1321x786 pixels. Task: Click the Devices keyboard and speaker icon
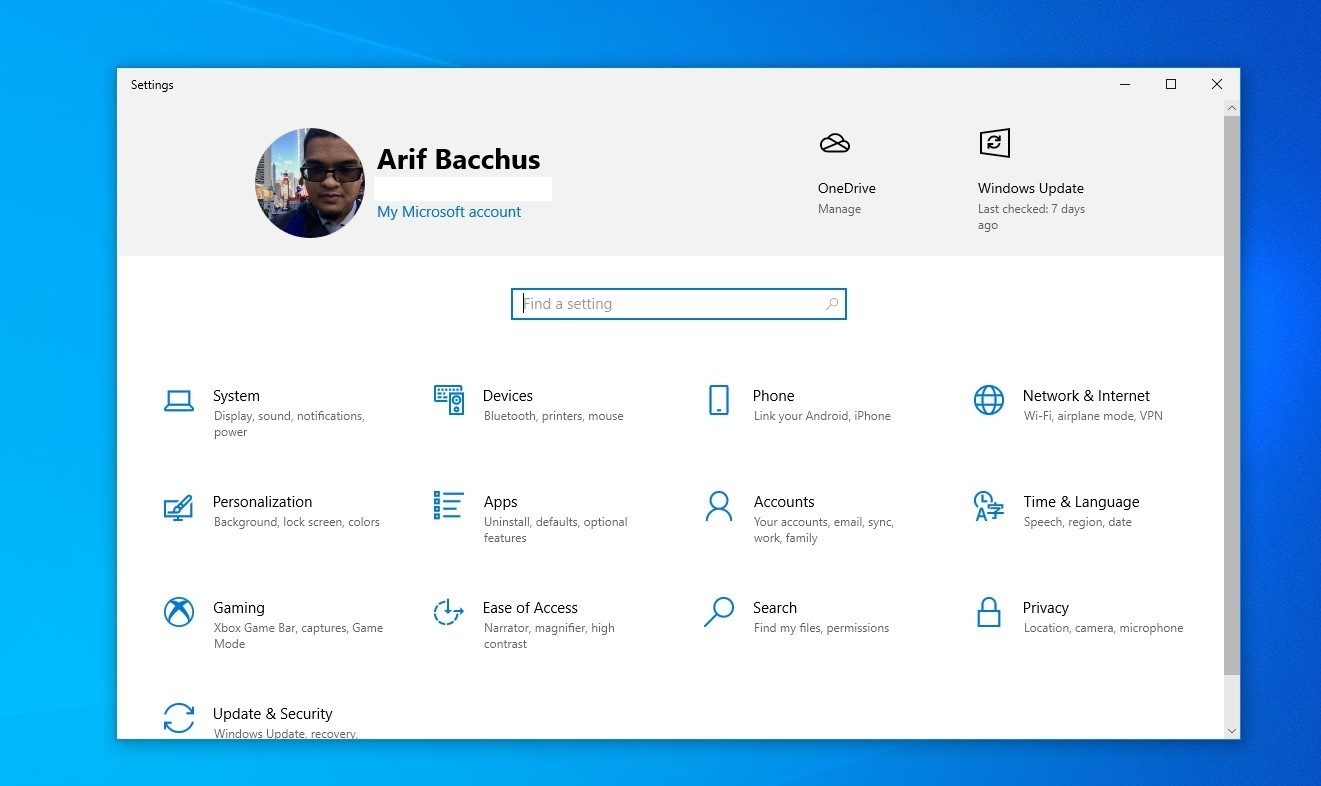449,400
